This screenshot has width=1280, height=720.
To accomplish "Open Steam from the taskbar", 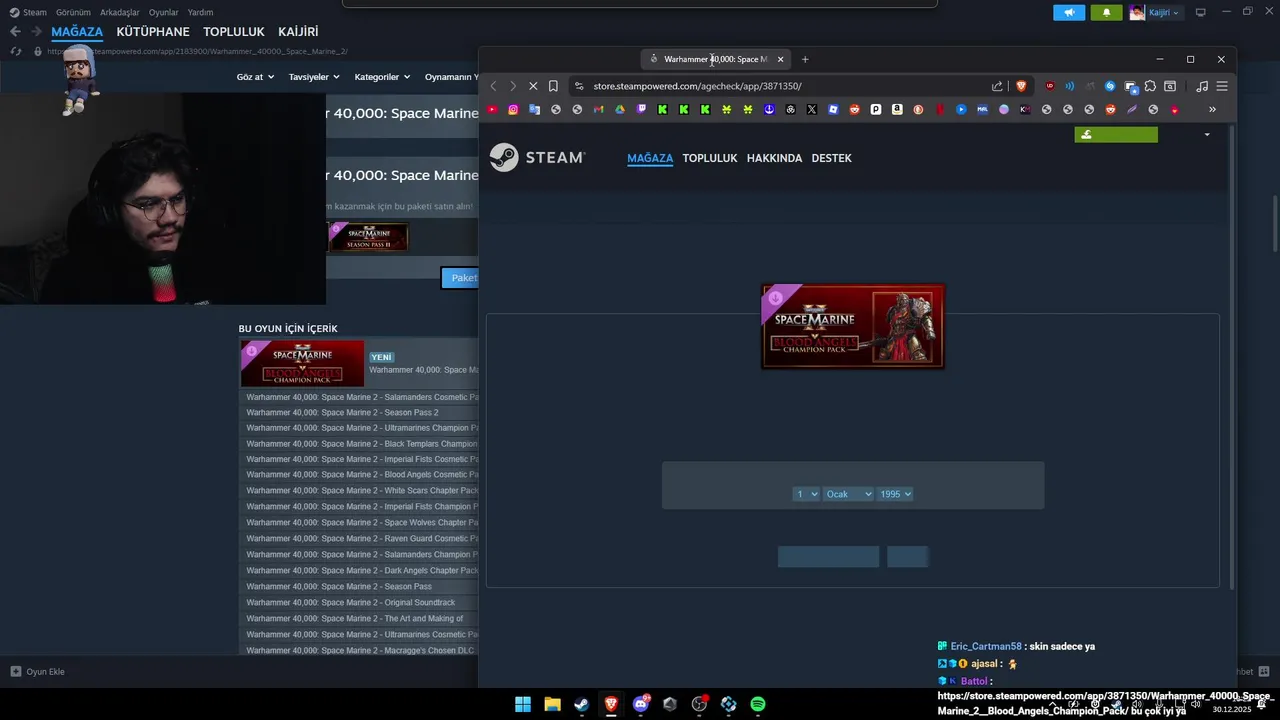I will point(581,704).
